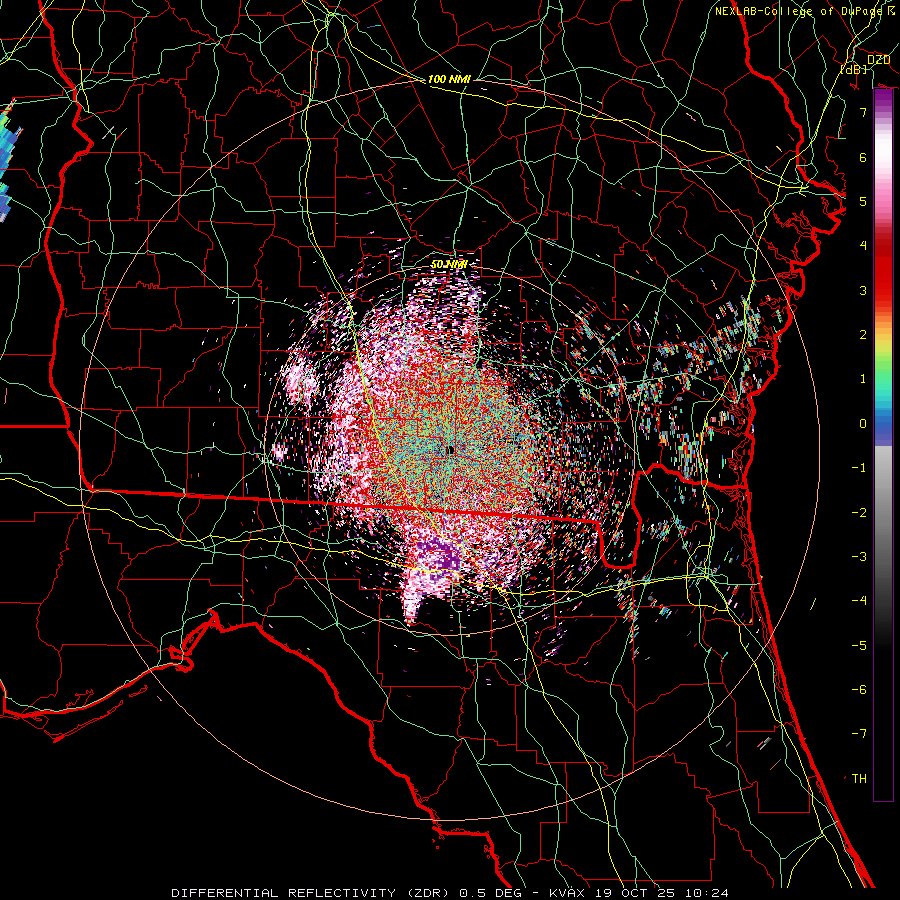The image size is (900, 900).
Task: Click the scale value -7 label
Action: [859, 734]
